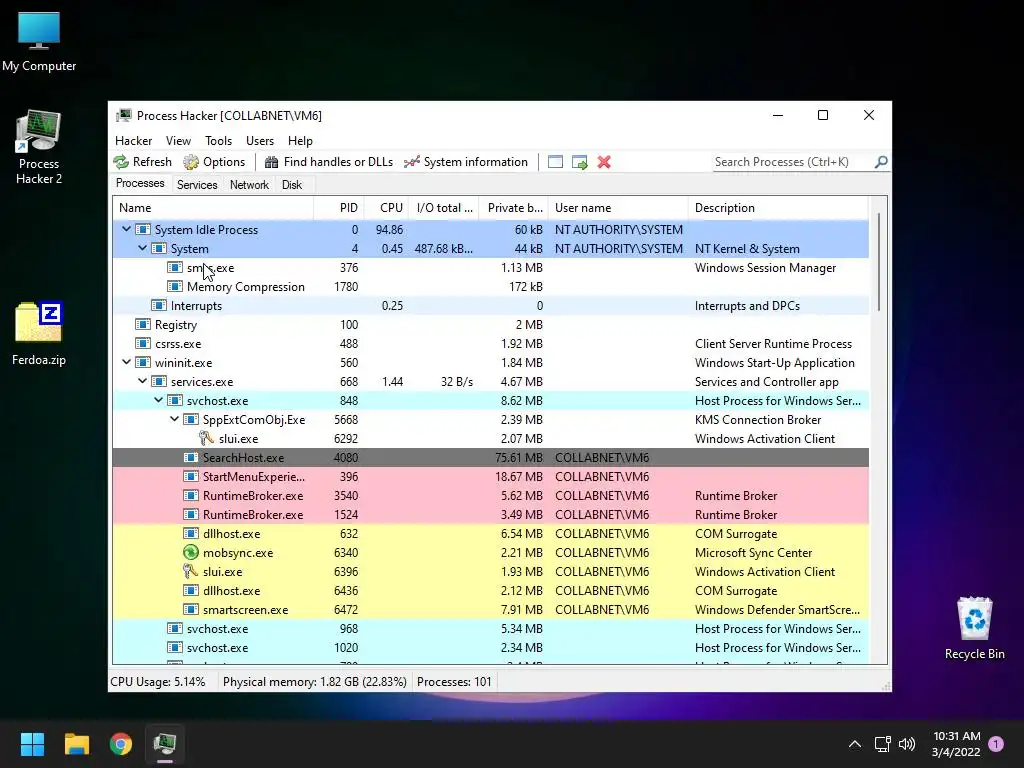The height and width of the screenshot is (768, 1024).
Task: Sort by I/O total column header
Action: tap(444, 208)
